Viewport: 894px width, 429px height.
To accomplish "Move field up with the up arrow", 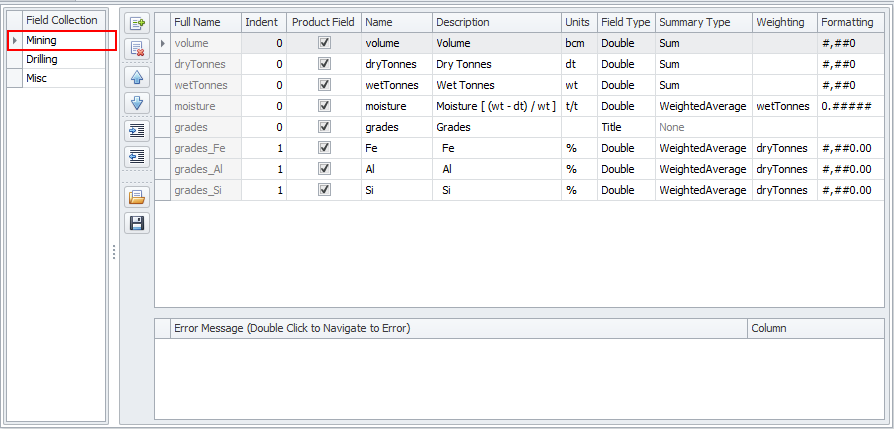I will [x=137, y=77].
